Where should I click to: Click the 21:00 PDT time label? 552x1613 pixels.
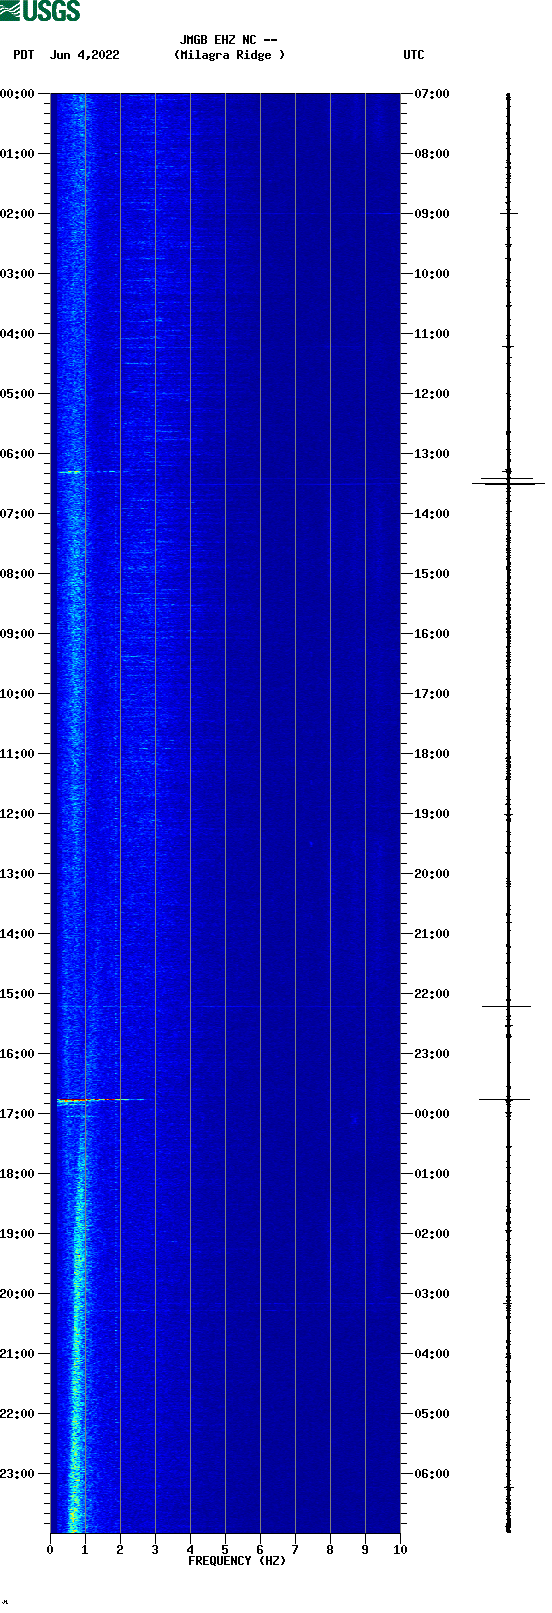(x=18, y=1354)
